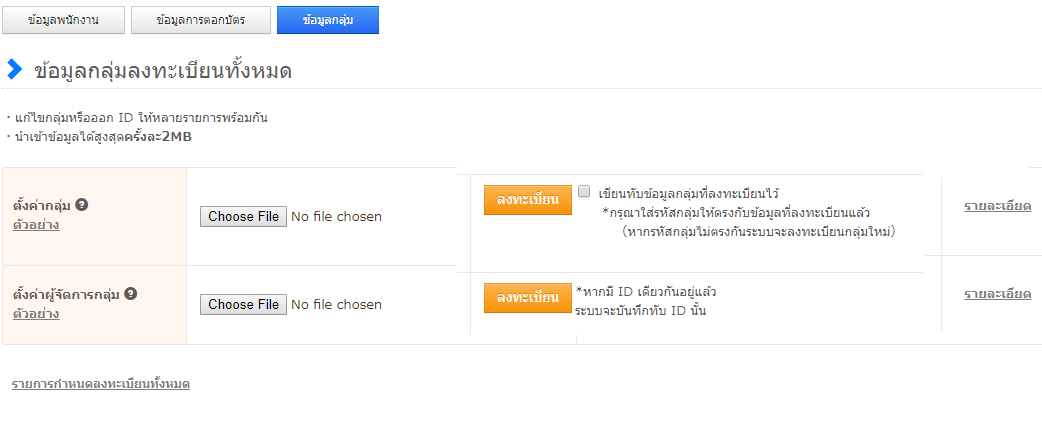Click the blue chevron heading icon

pyautogui.click(x=14, y=69)
